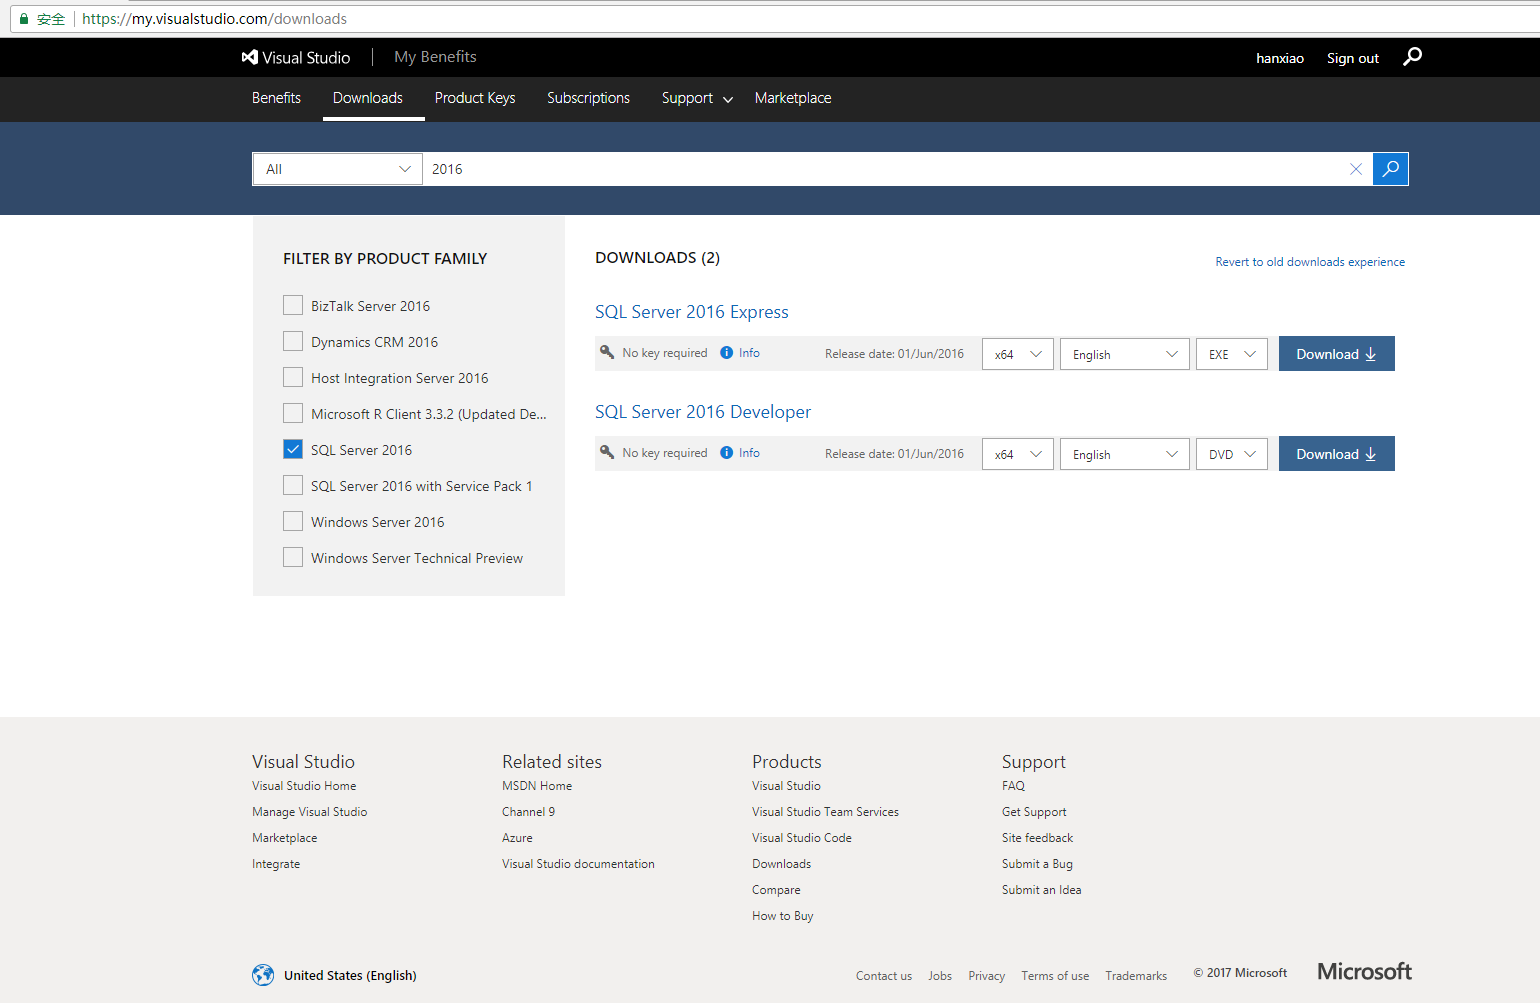1540x1003 pixels.
Task: Click Channel 9 footer link
Action: point(528,812)
